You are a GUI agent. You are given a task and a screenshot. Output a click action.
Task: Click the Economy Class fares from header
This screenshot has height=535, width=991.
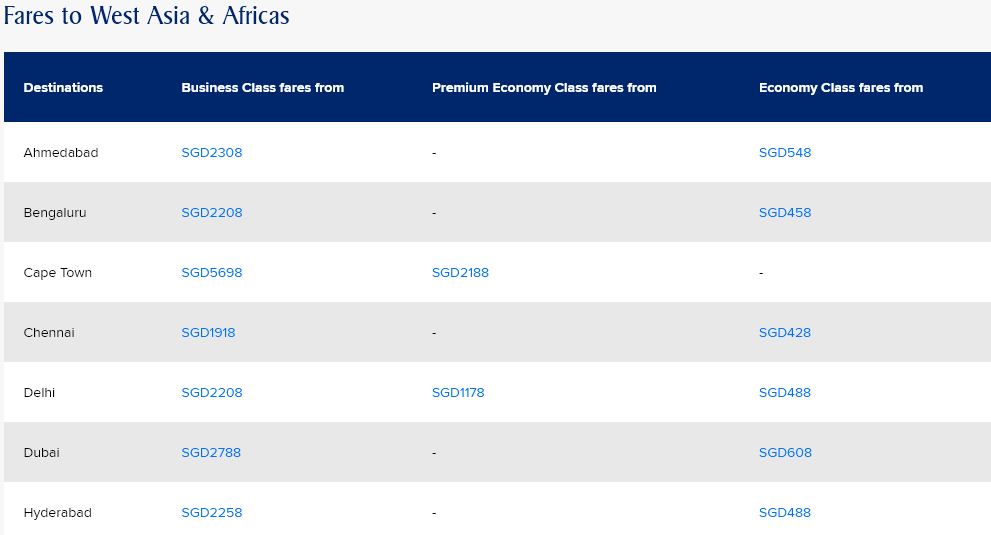(x=841, y=88)
